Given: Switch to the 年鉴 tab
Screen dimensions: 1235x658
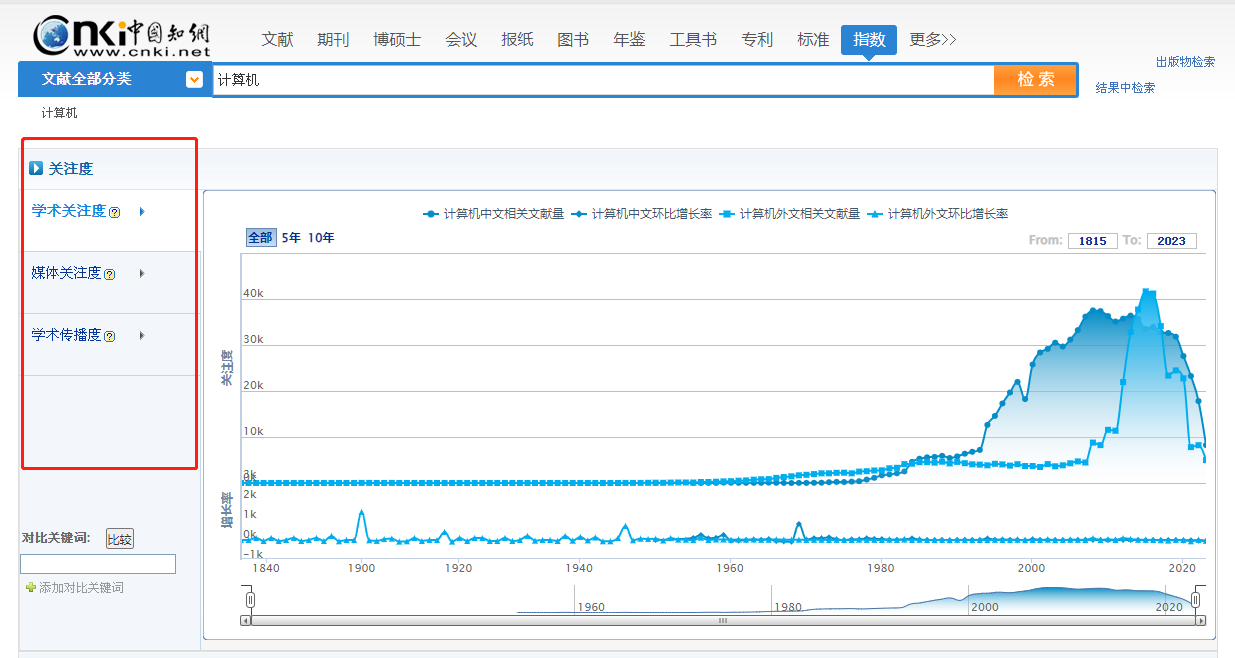Looking at the screenshot, I should coord(629,40).
